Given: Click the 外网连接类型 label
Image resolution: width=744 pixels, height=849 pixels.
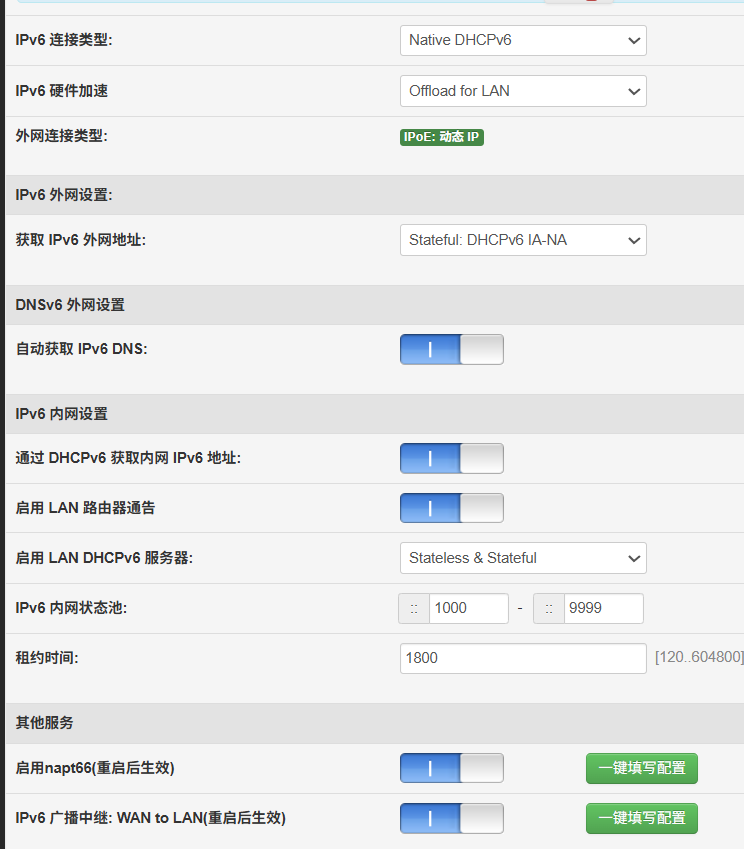Looking at the screenshot, I should [x=61, y=136].
